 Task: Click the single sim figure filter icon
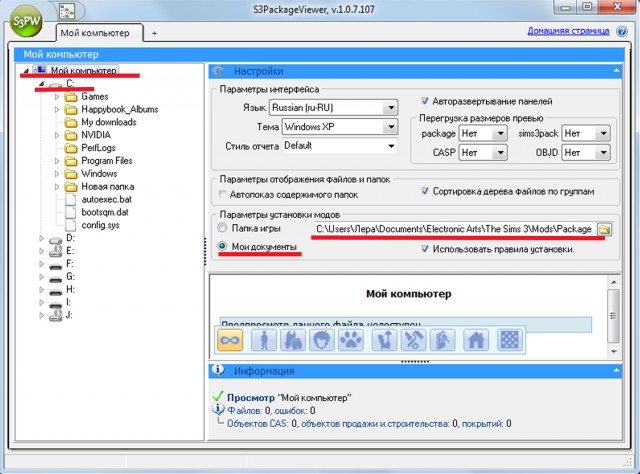coord(262,341)
